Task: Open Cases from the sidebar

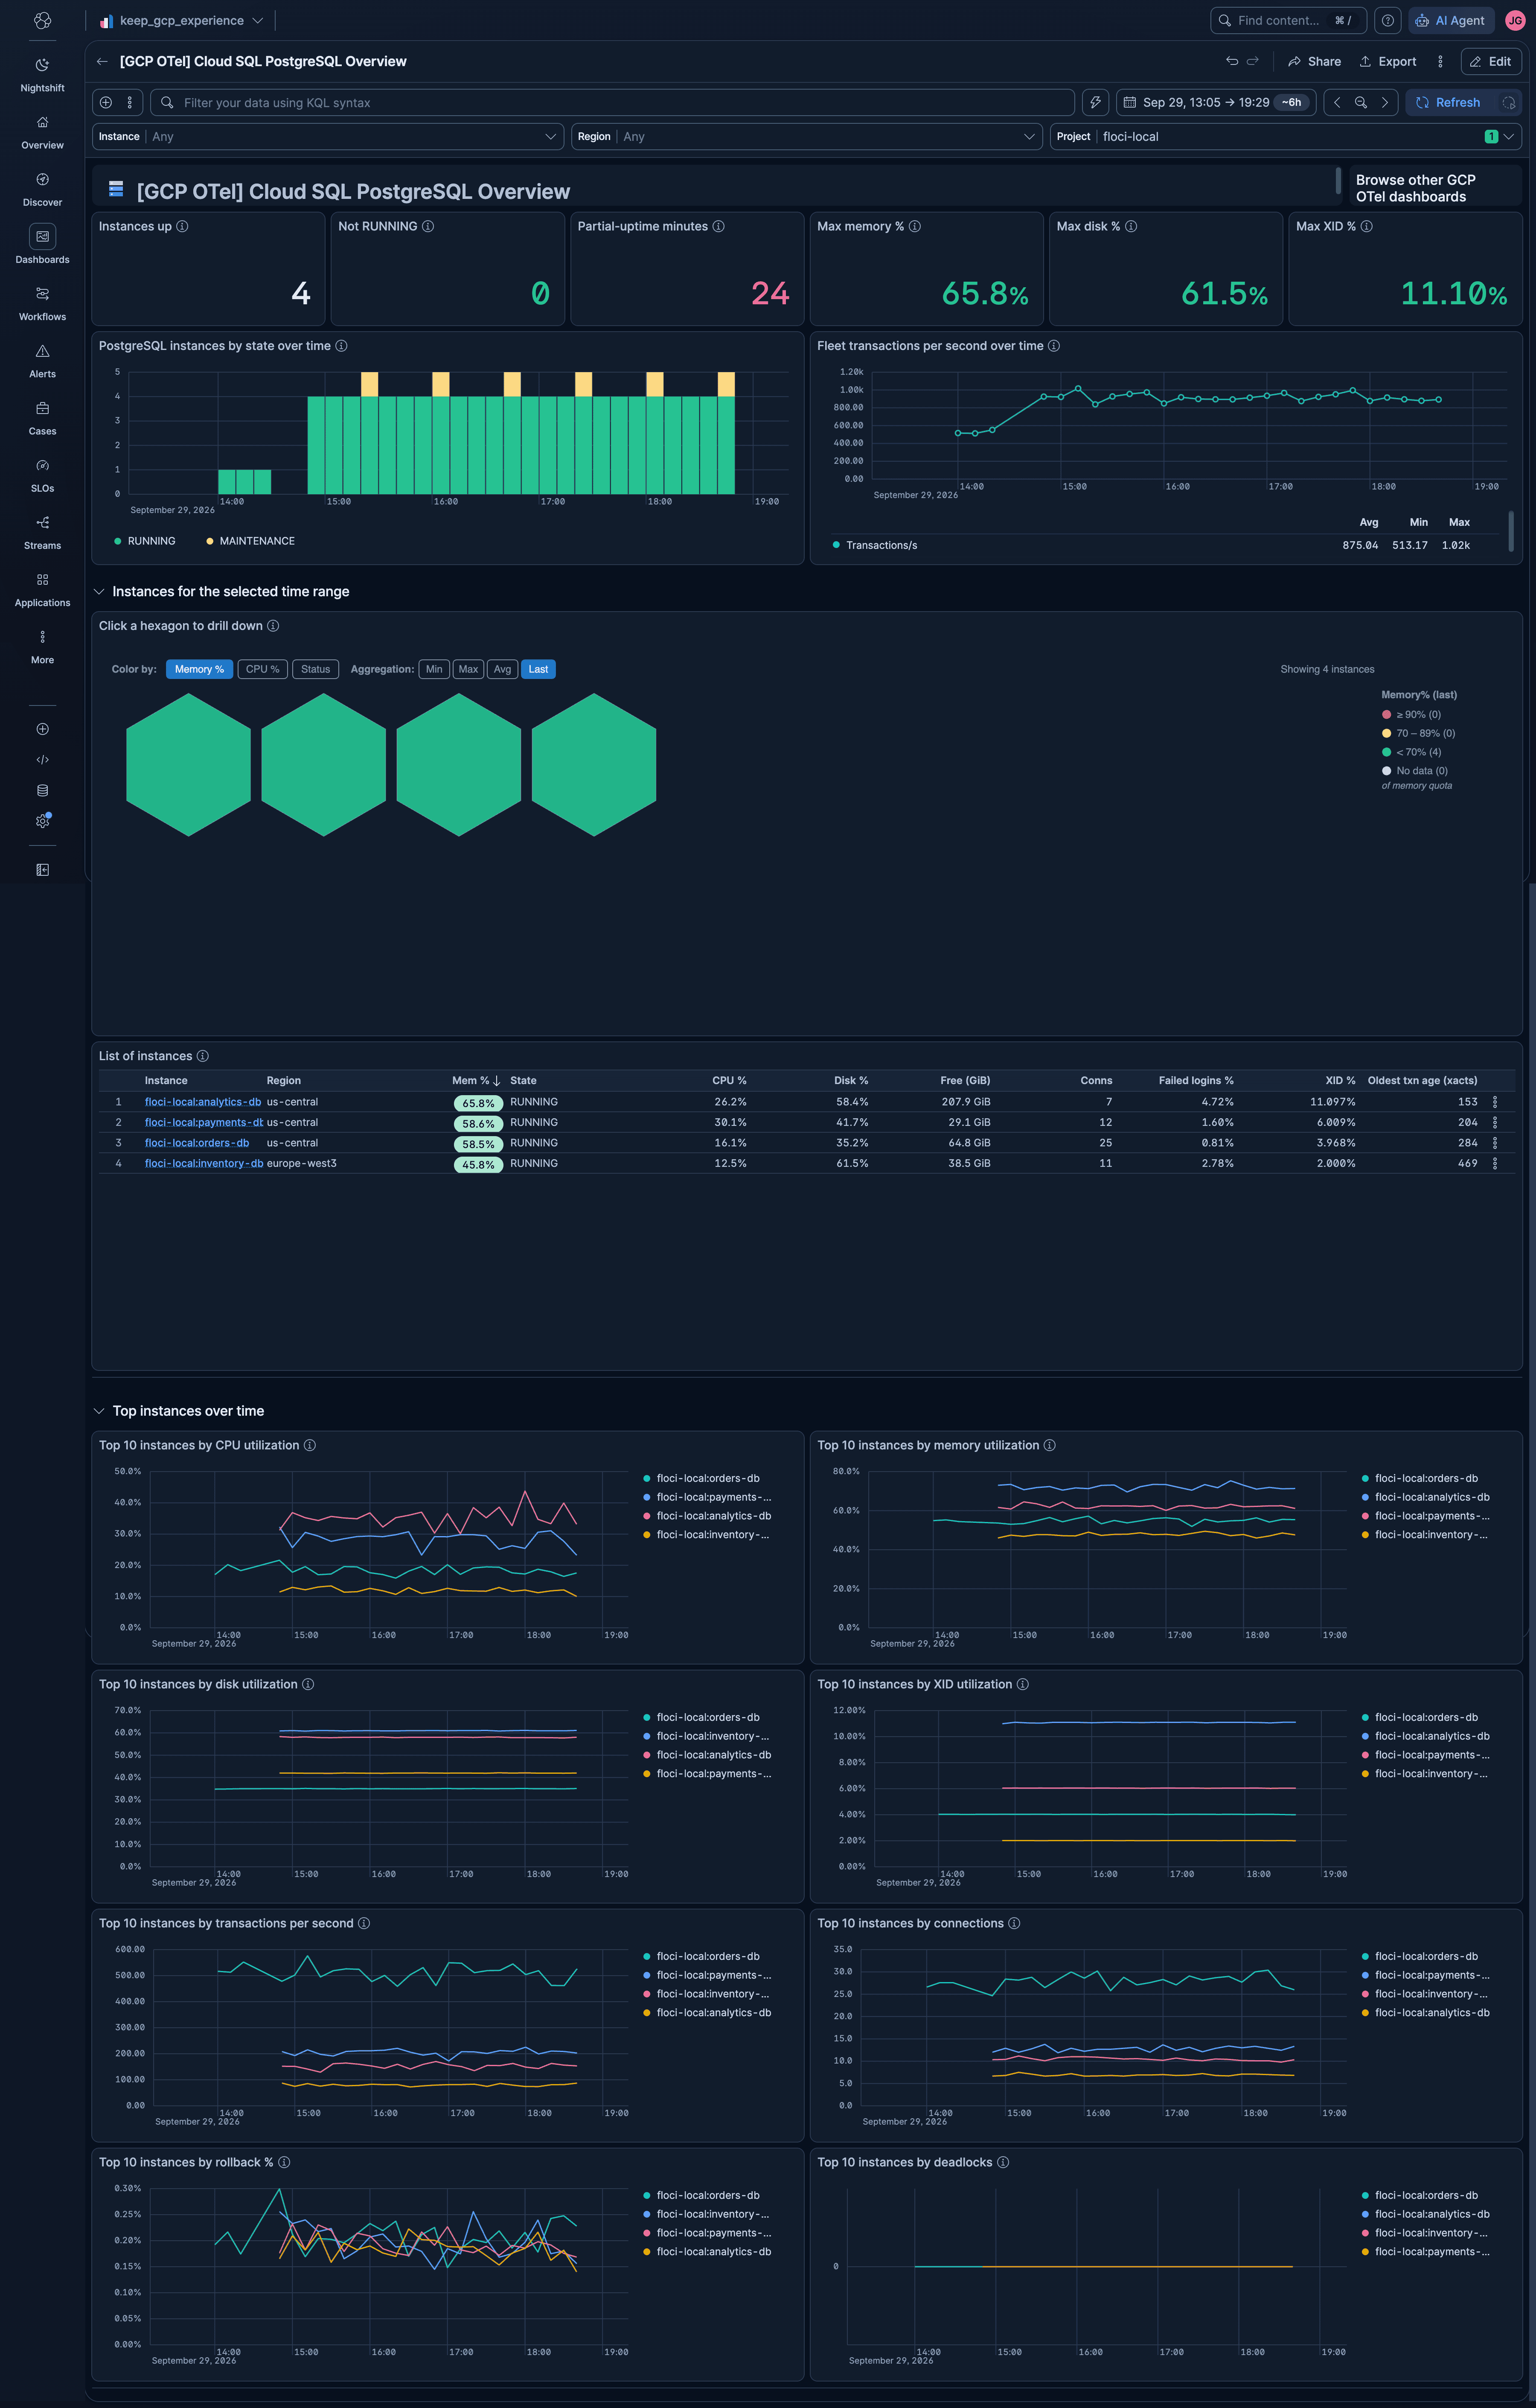Action: 42,418
